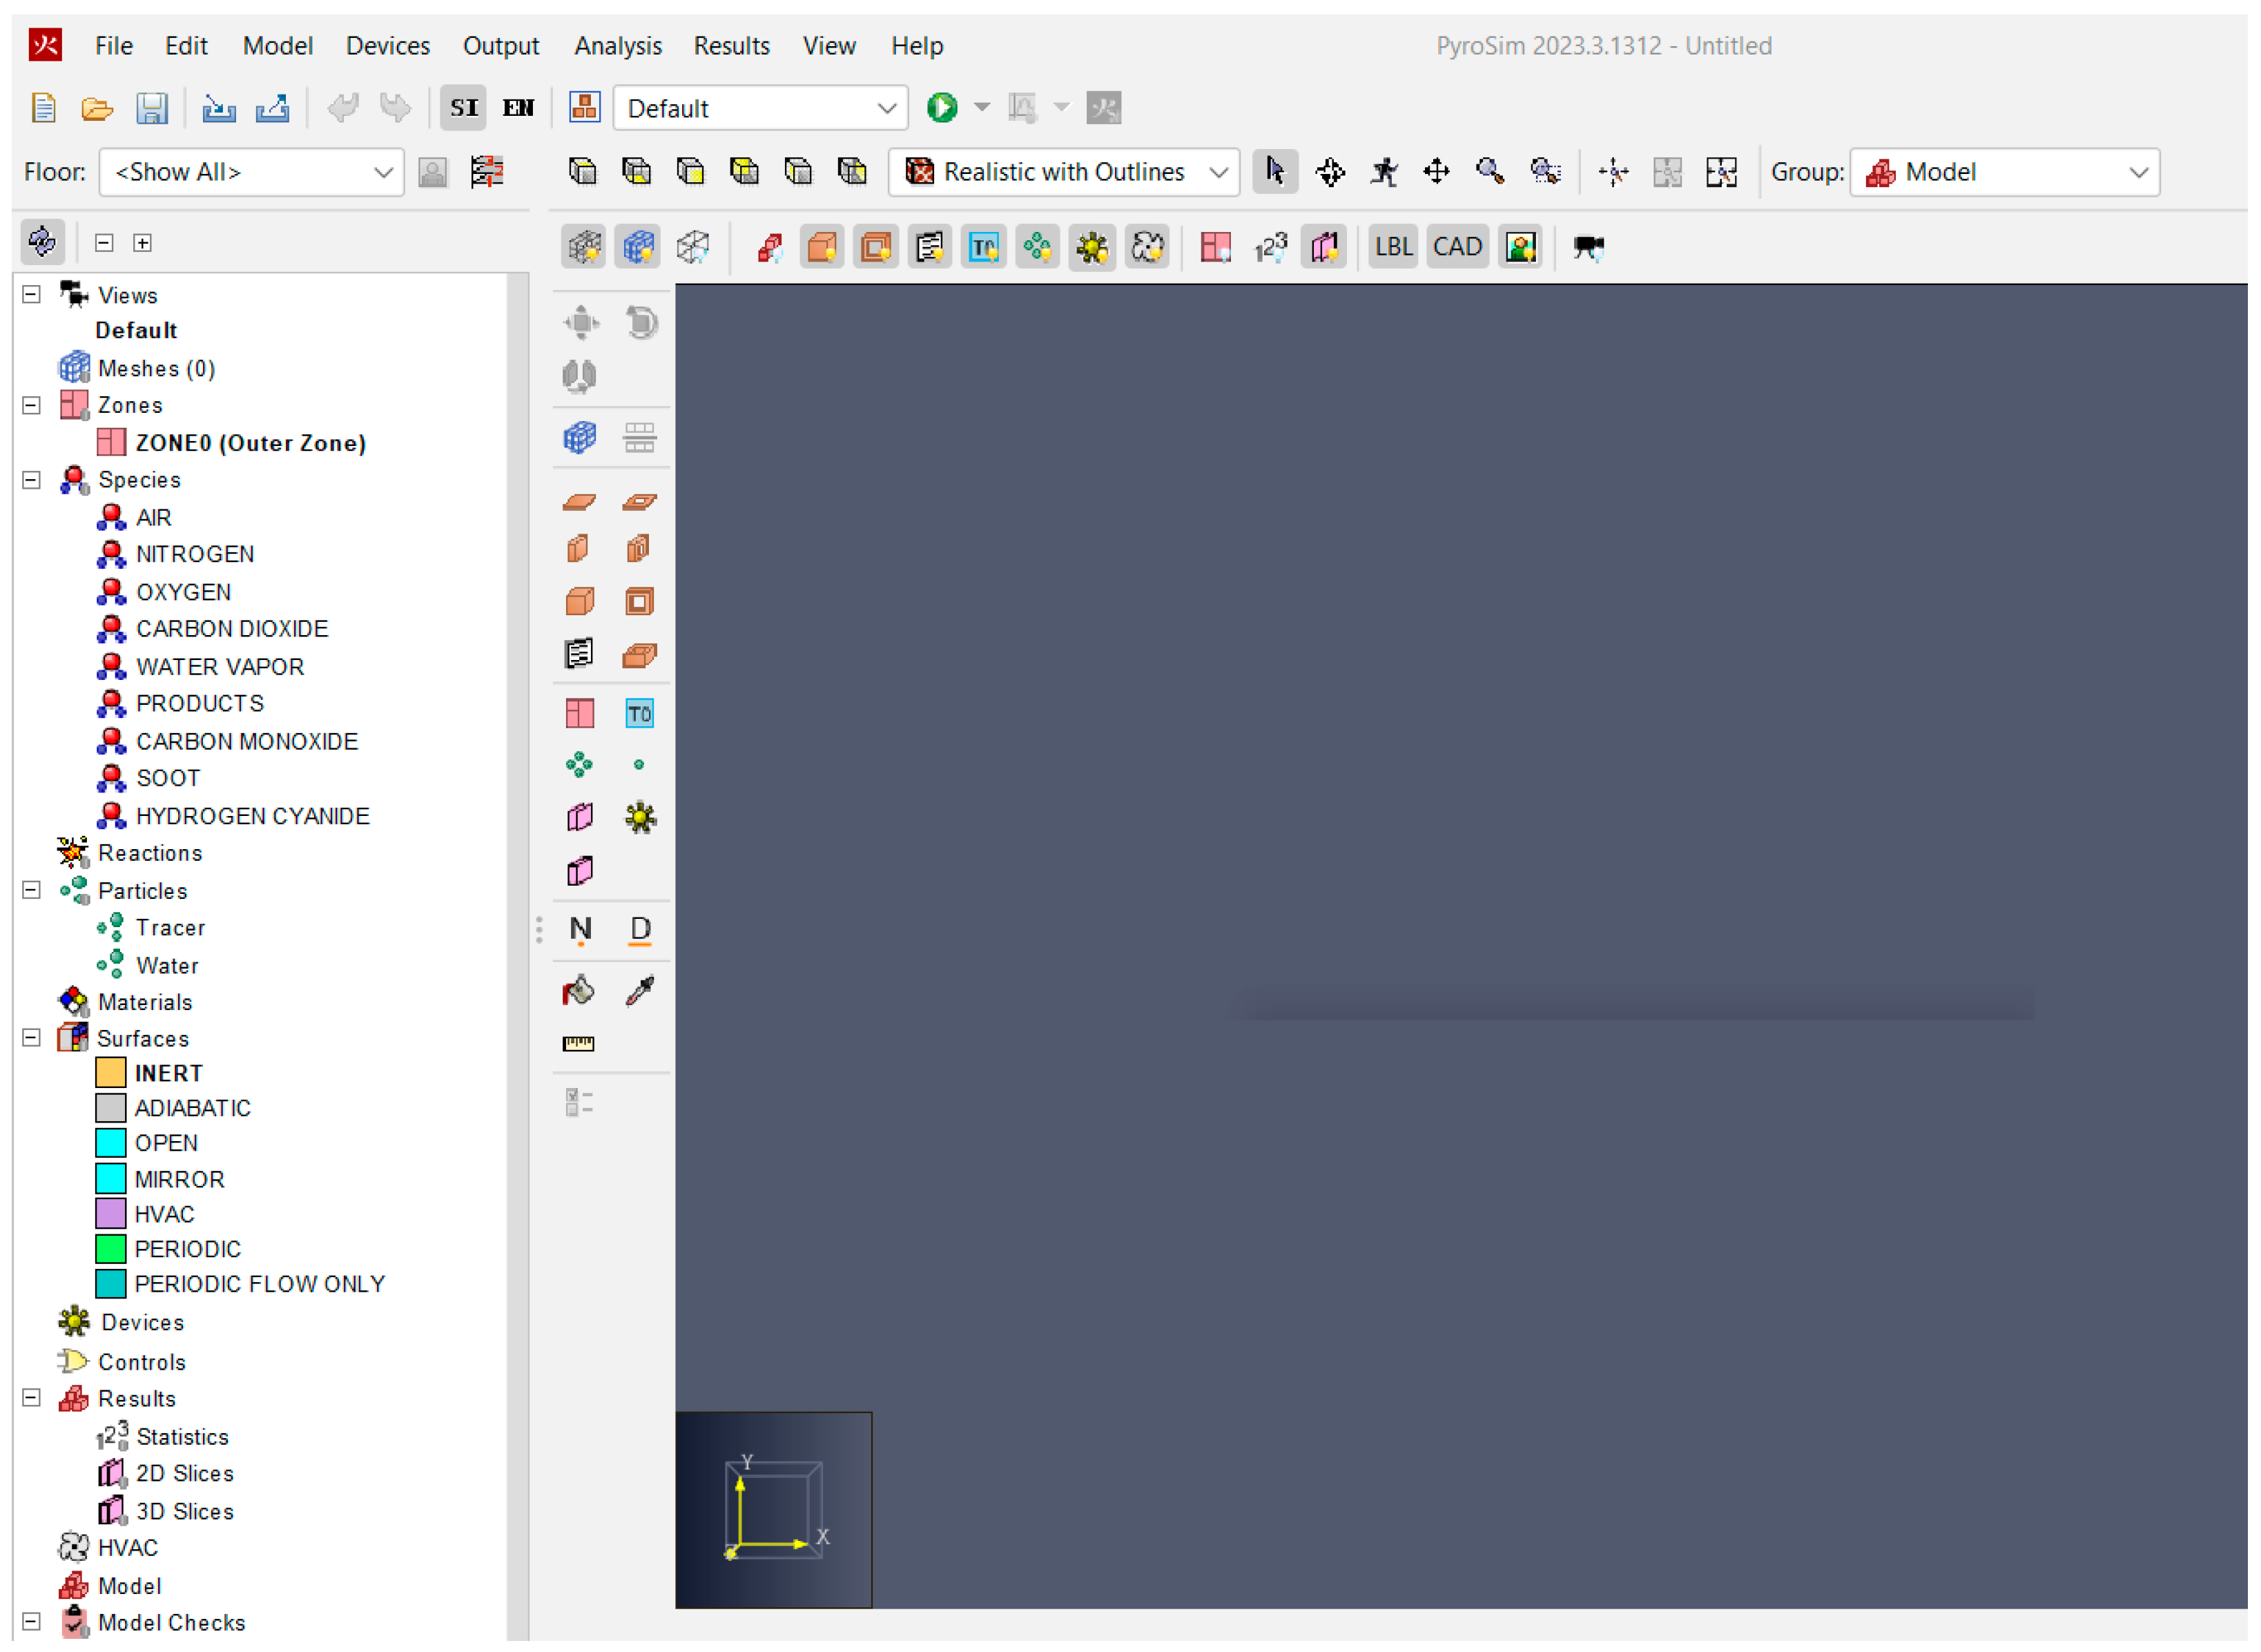The image size is (2261, 1652).
Task: Run the FDS simulation with green play
Action: (942, 108)
